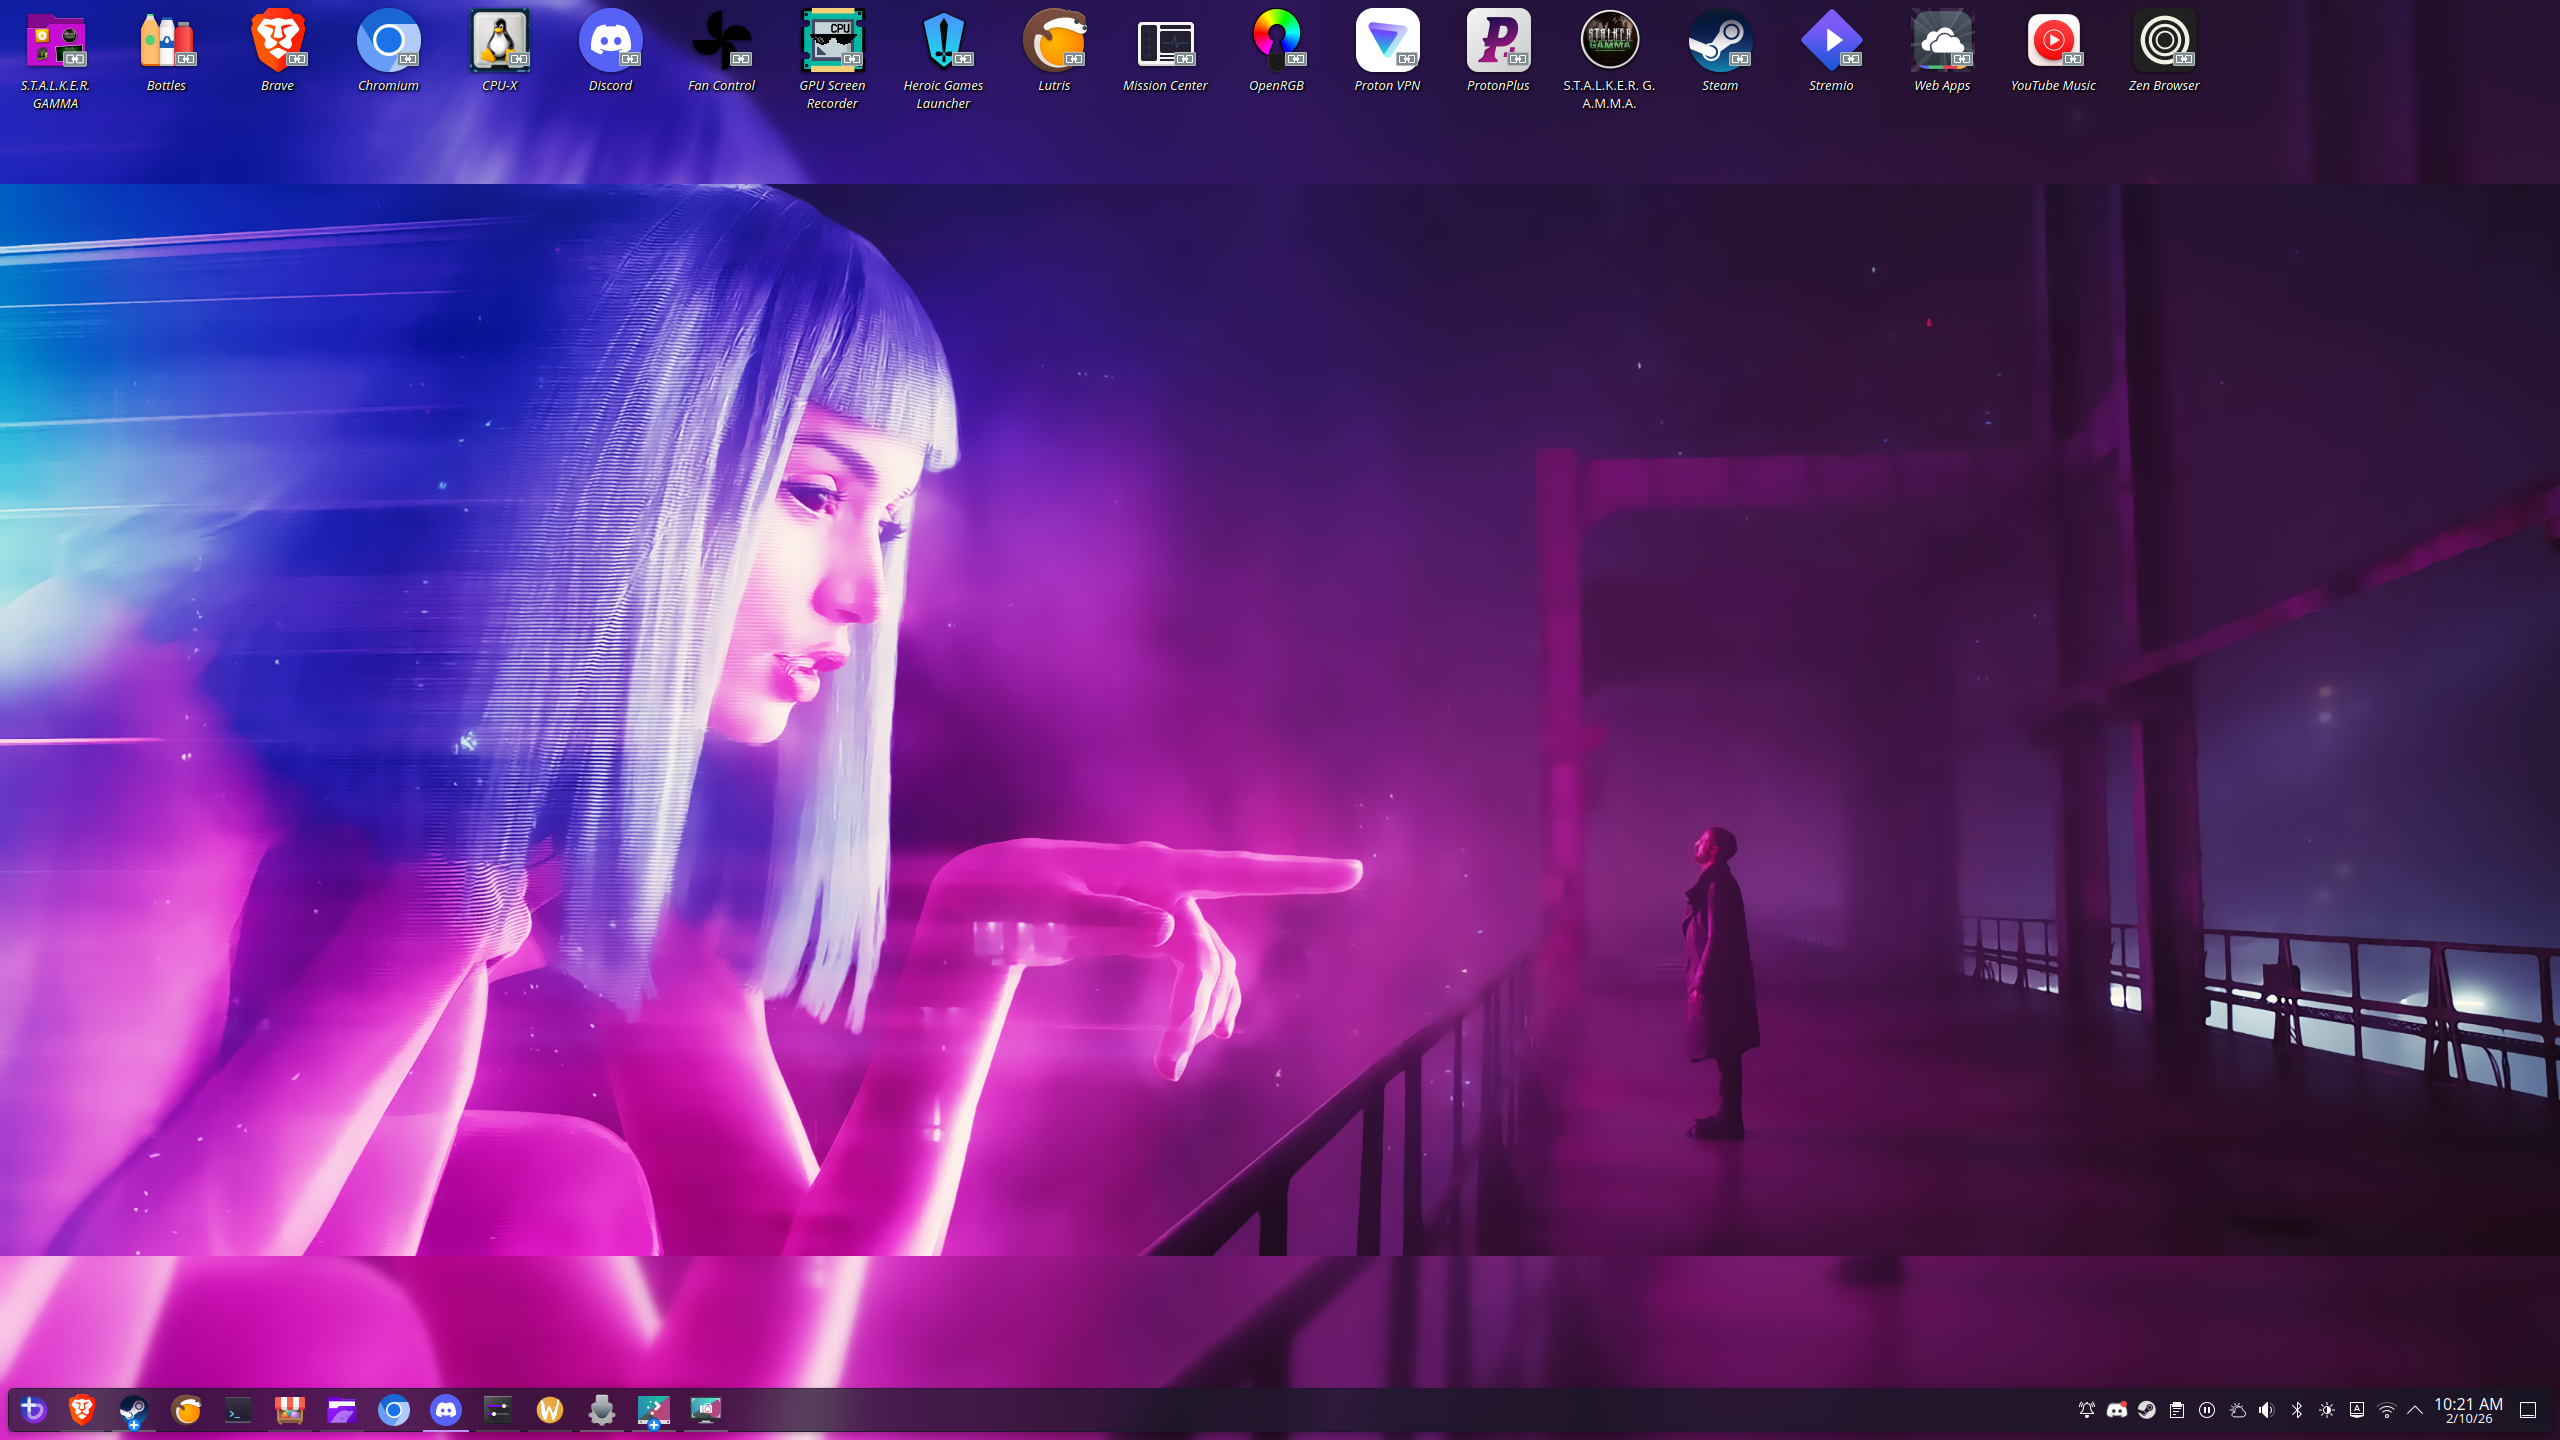
Task: Open notifications bell in system tray
Action: 2087,1410
